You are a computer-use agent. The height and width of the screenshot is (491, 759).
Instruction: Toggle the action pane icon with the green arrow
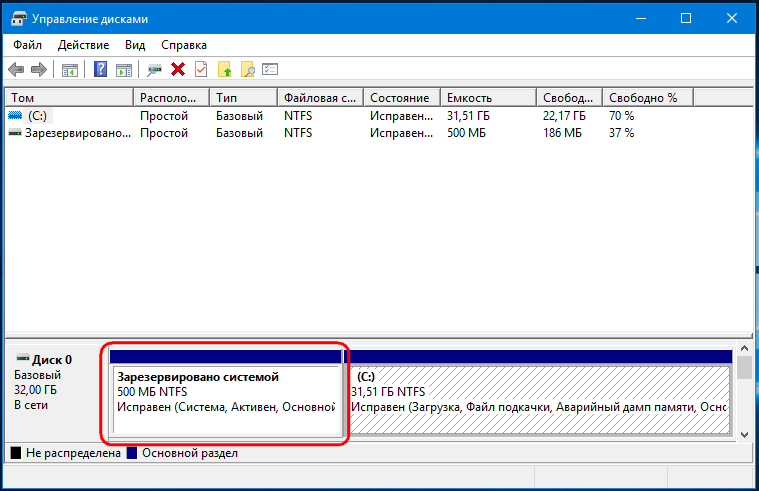pos(124,70)
